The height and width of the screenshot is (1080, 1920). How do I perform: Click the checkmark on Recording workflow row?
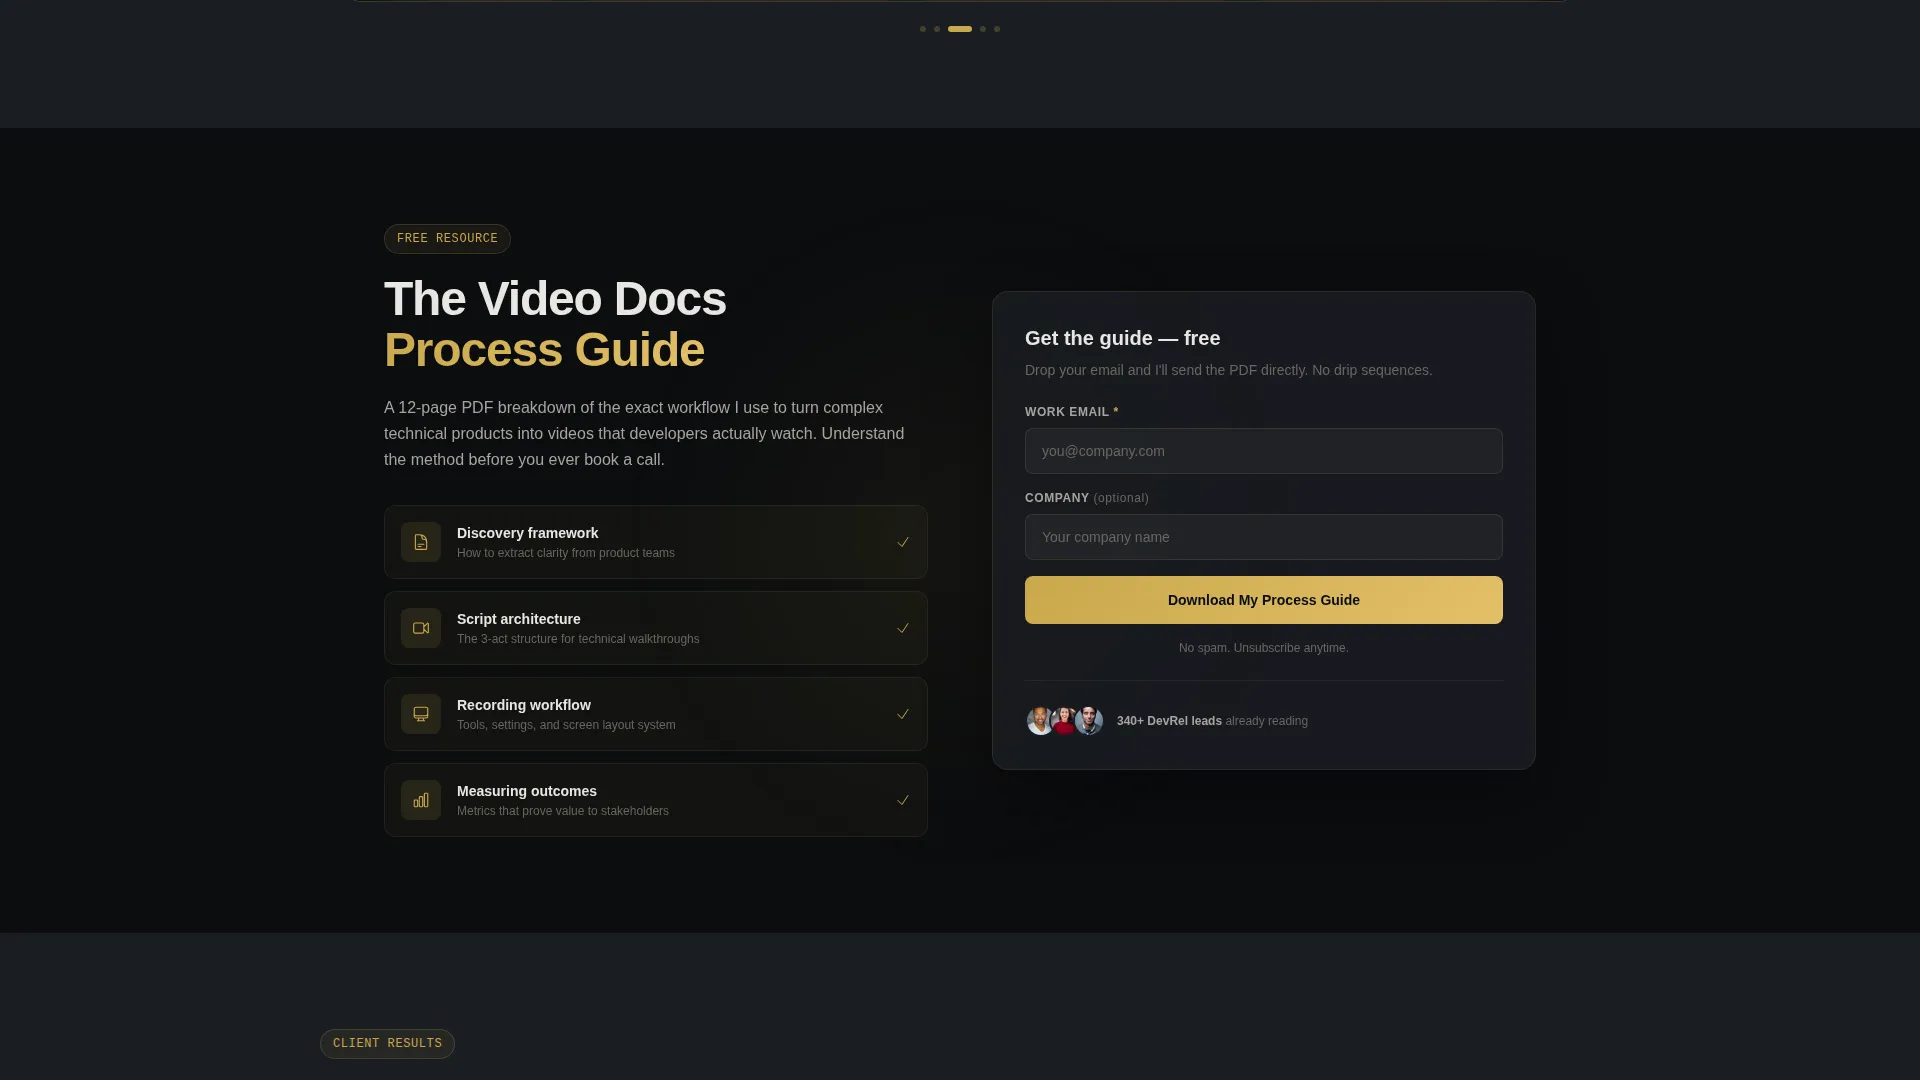903,714
